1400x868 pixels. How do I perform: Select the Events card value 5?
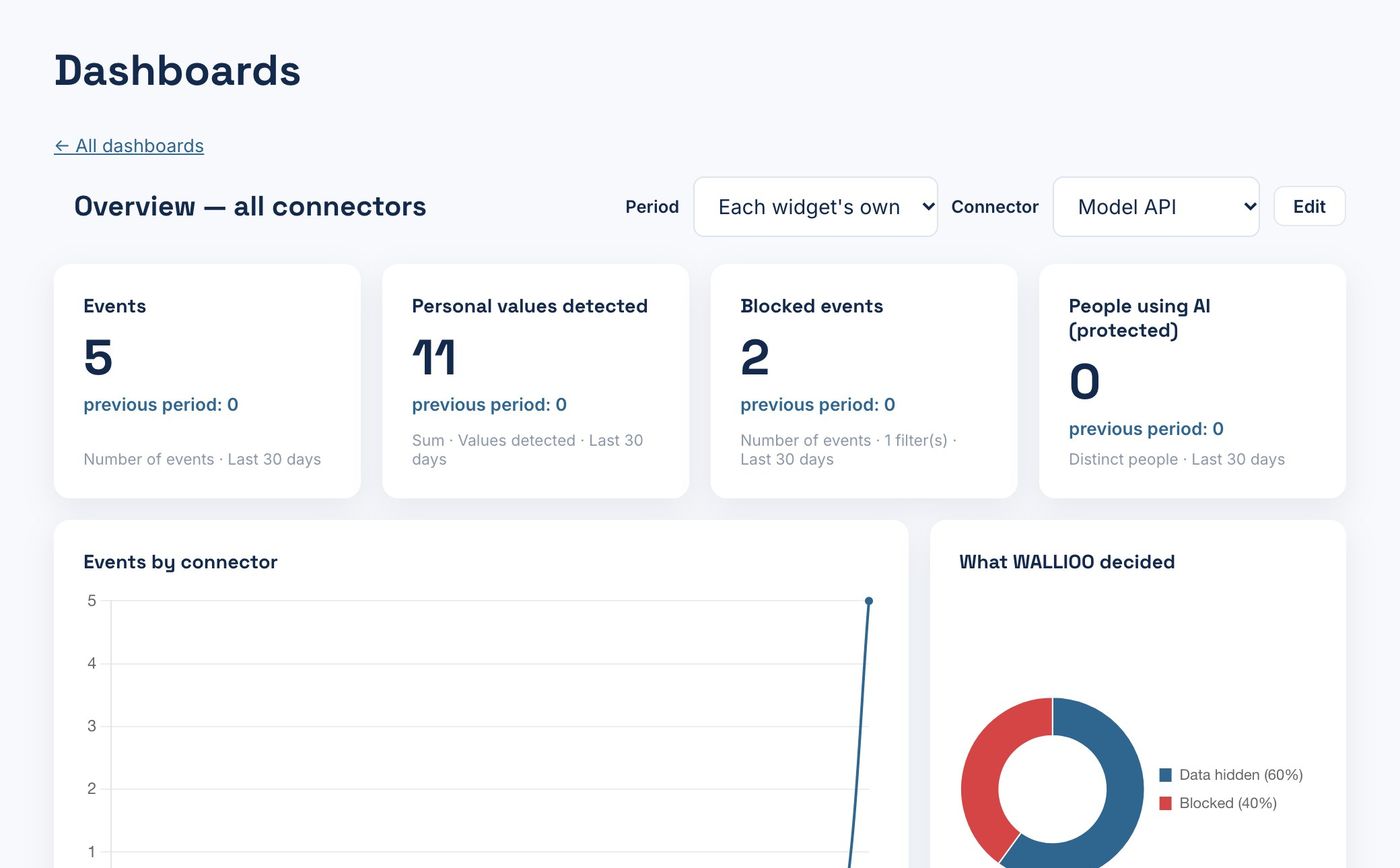(x=98, y=358)
